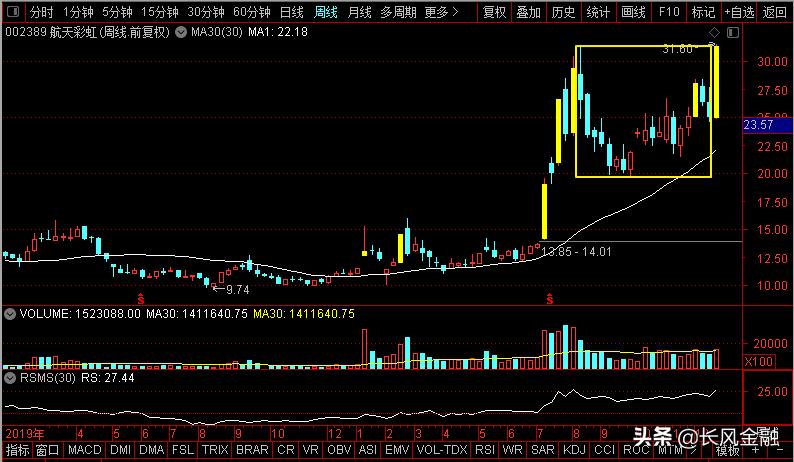Image resolution: width=794 pixels, height=462 pixels.
Task: Open the RSMS(30) indicator dropdown circle
Action: (10, 378)
